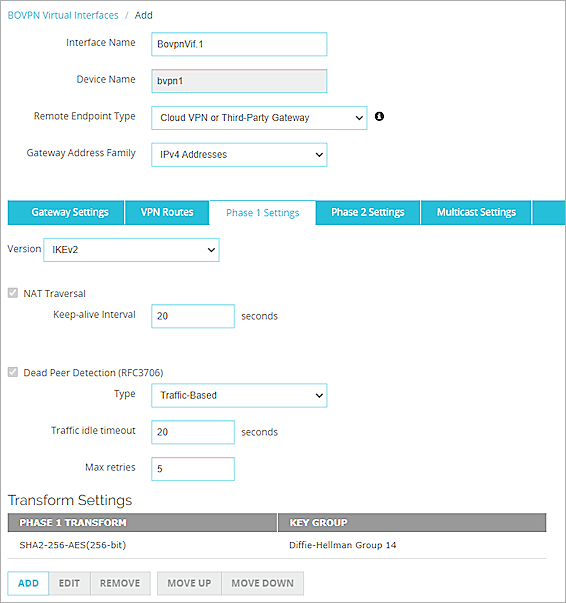
Task: Click the Keep-alive Interval field
Action: click(193, 316)
